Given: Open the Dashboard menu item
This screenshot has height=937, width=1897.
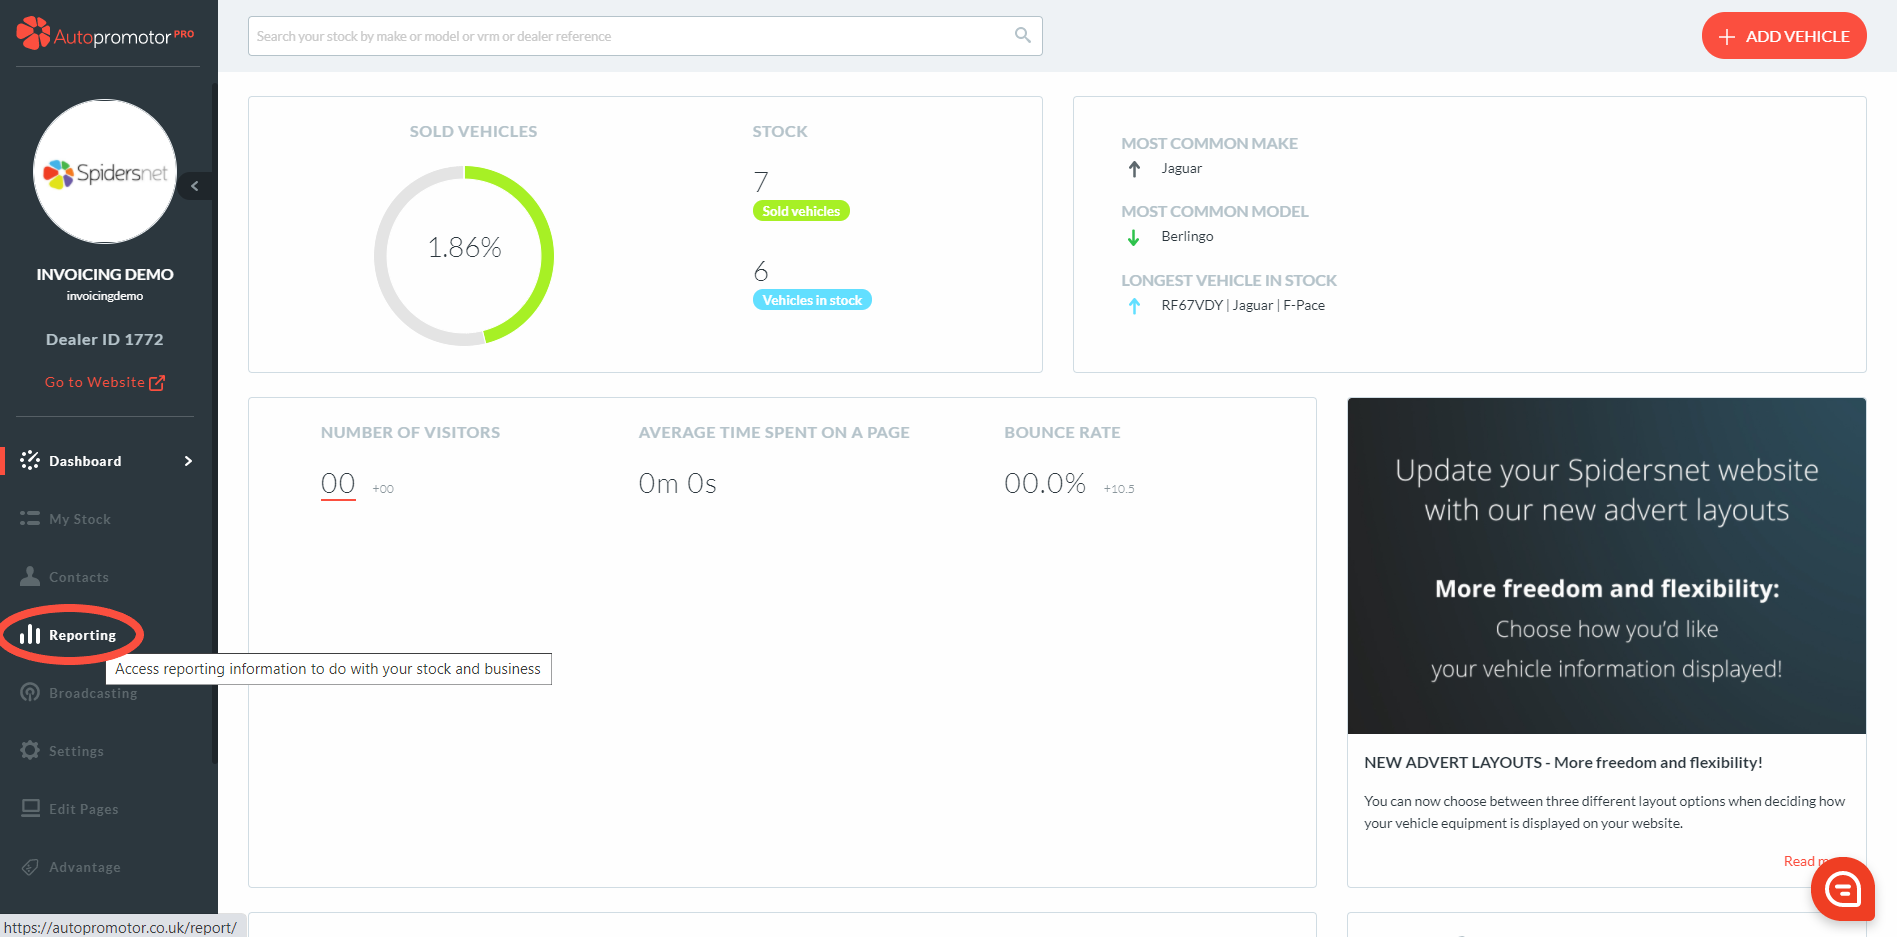Looking at the screenshot, I should pos(85,461).
